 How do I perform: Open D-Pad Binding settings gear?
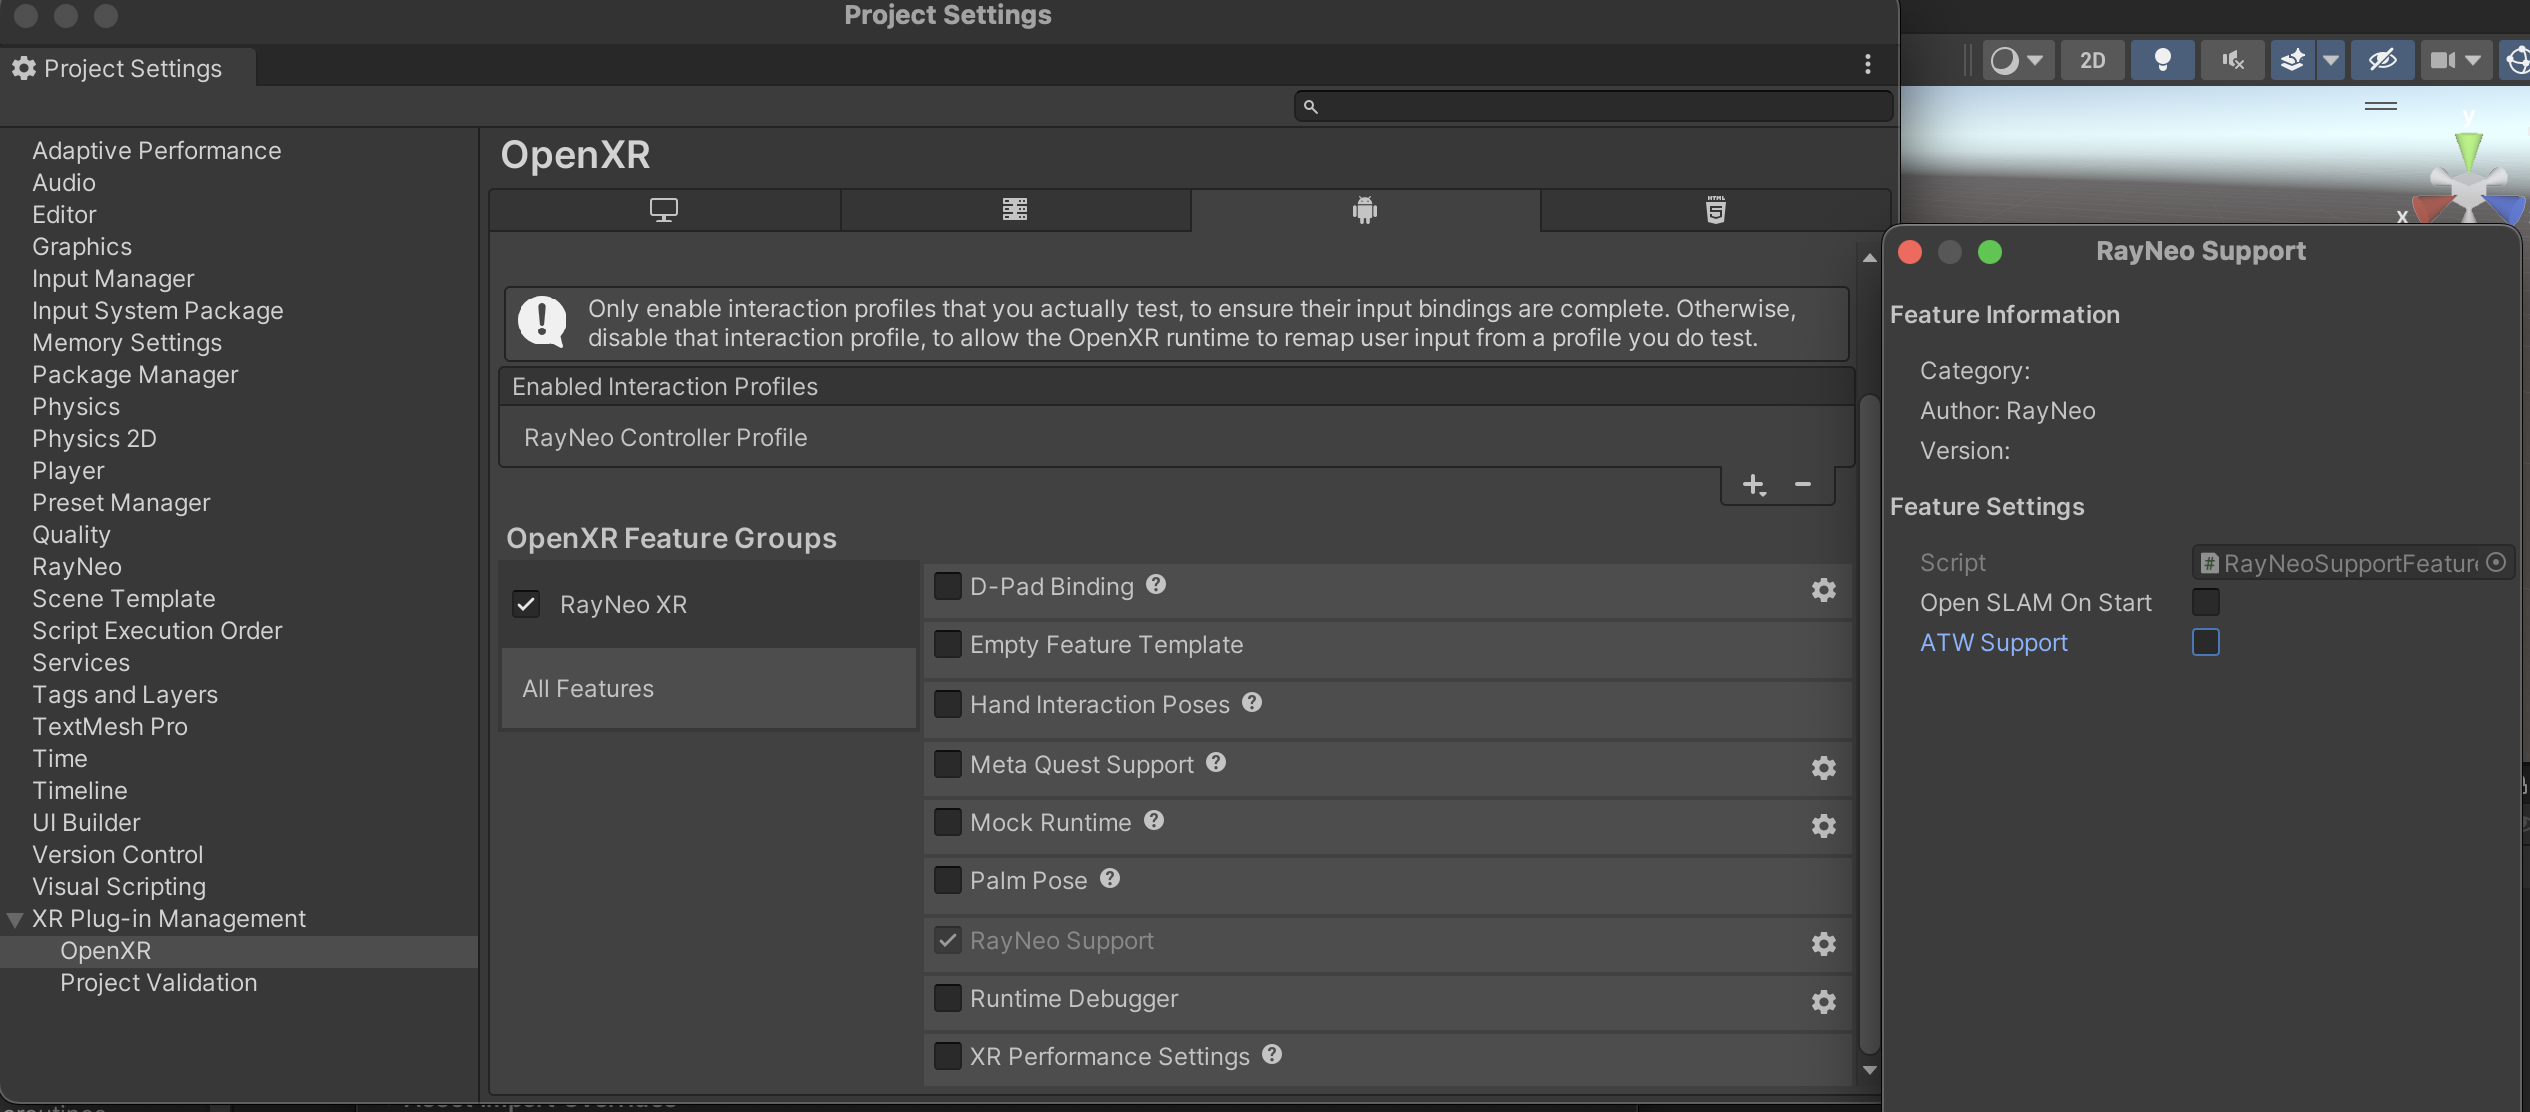1824,590
